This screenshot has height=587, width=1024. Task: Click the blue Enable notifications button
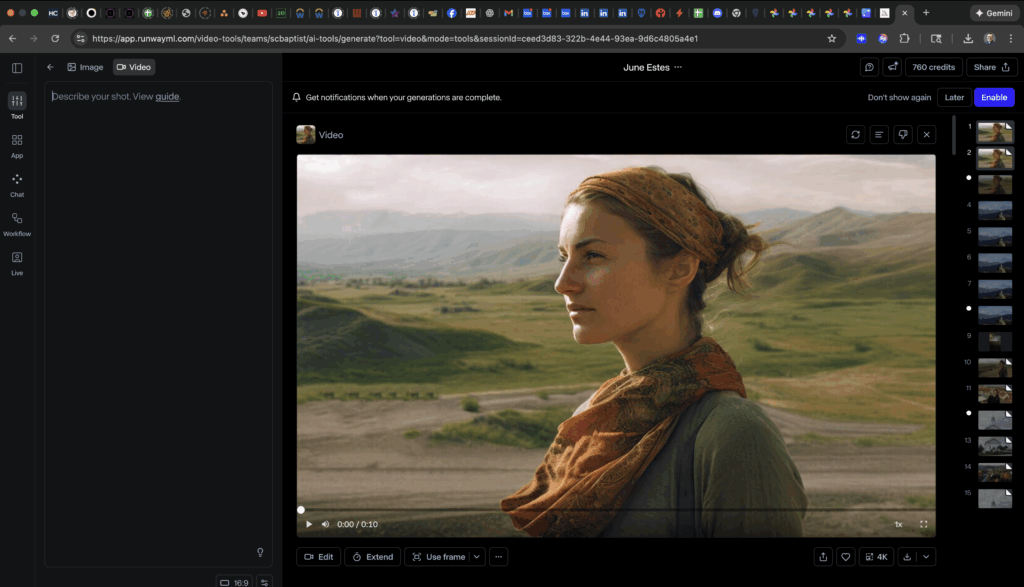pos(994,97)
